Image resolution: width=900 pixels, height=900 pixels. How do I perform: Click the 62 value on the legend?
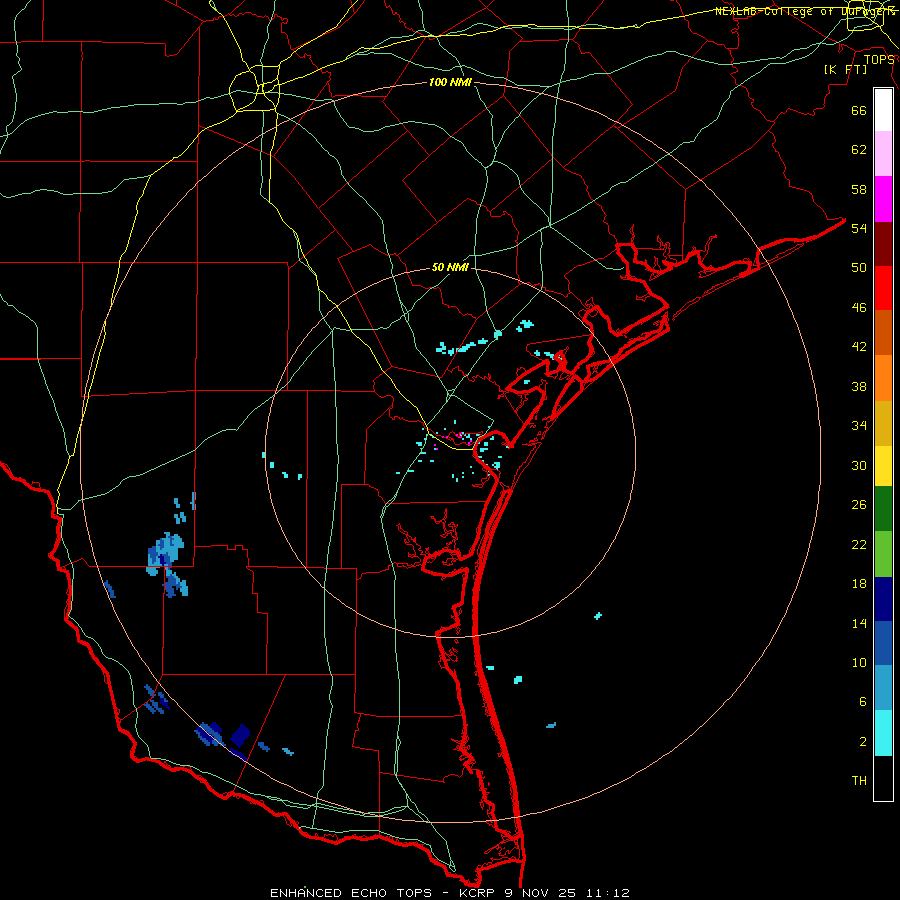pyautogui.click(x=859, y=150)
